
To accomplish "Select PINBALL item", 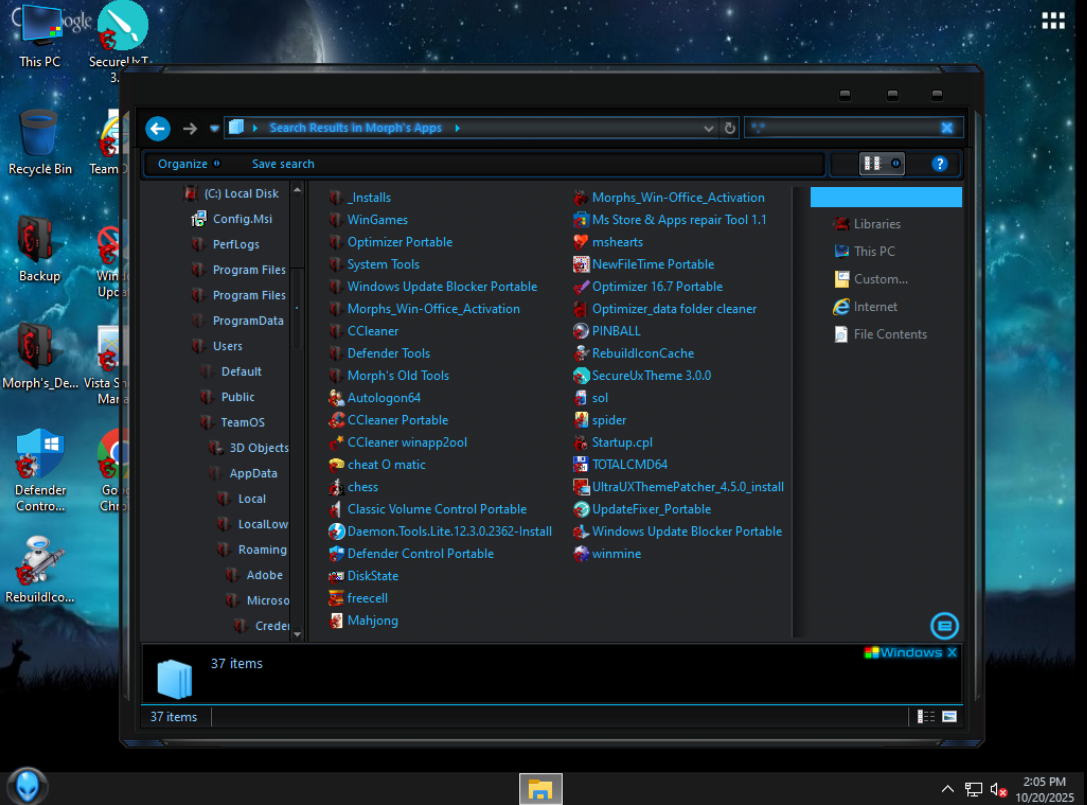I will (x=607, y=331).
